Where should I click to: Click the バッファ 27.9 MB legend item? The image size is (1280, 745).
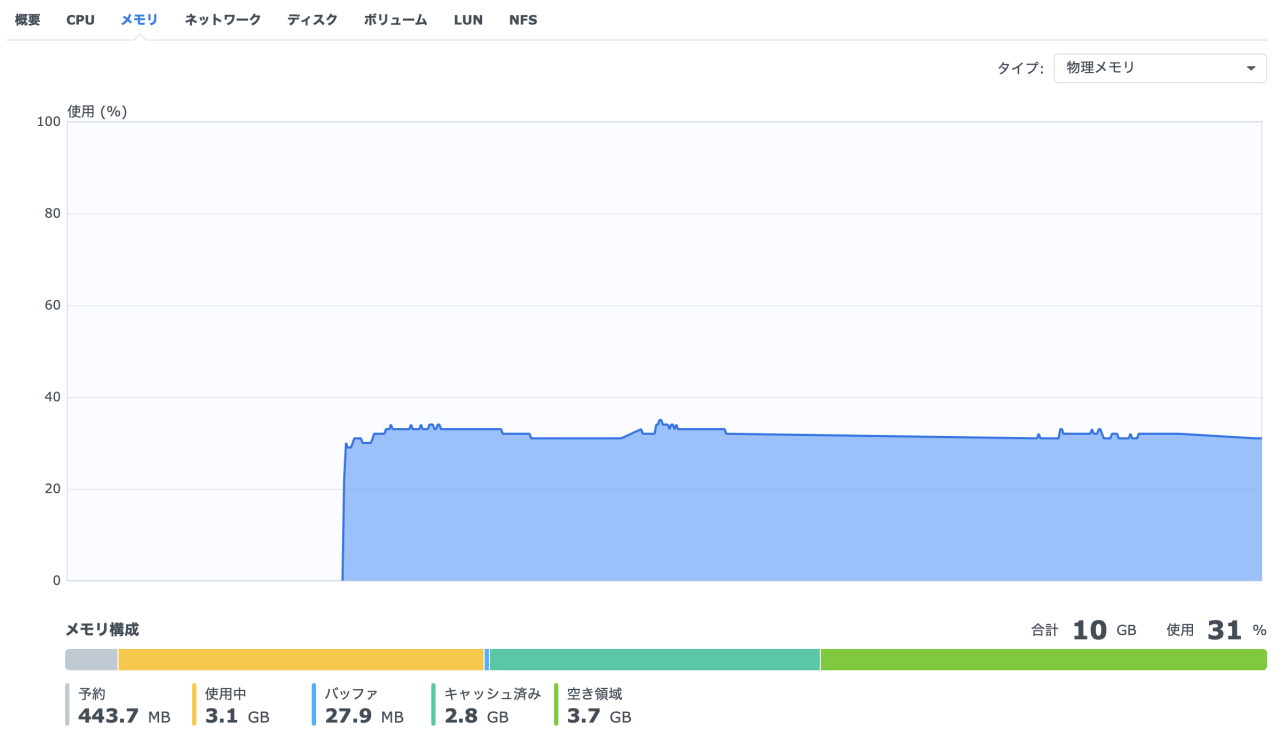(363, 705)
